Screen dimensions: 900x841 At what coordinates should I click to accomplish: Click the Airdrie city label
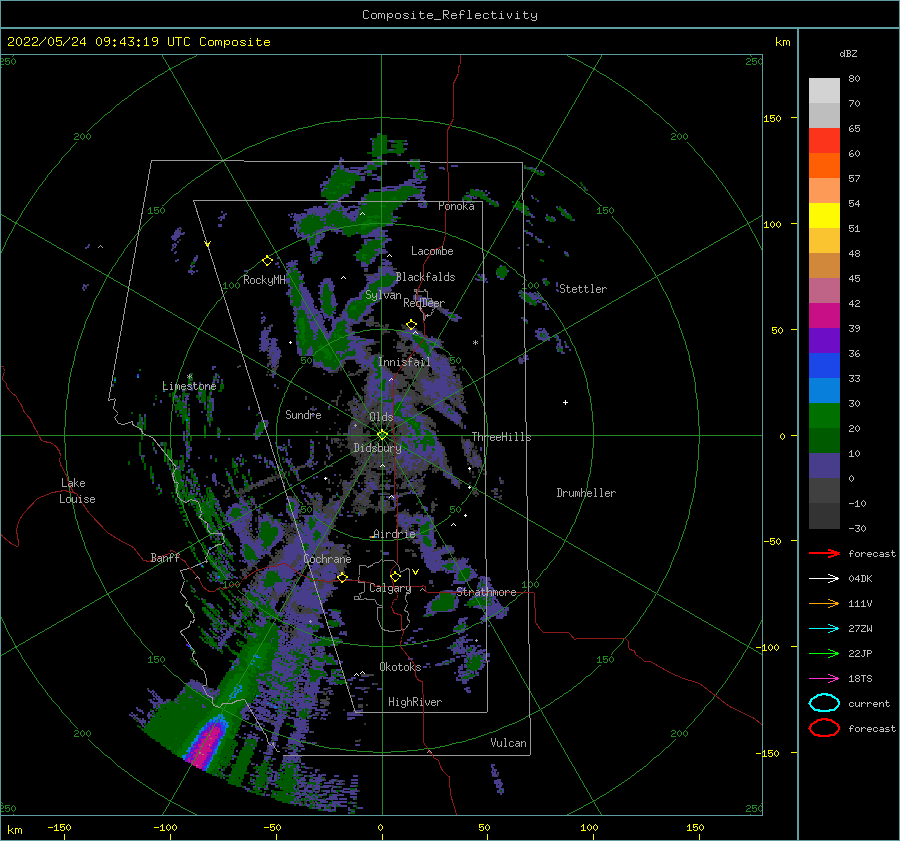point(394,534)
